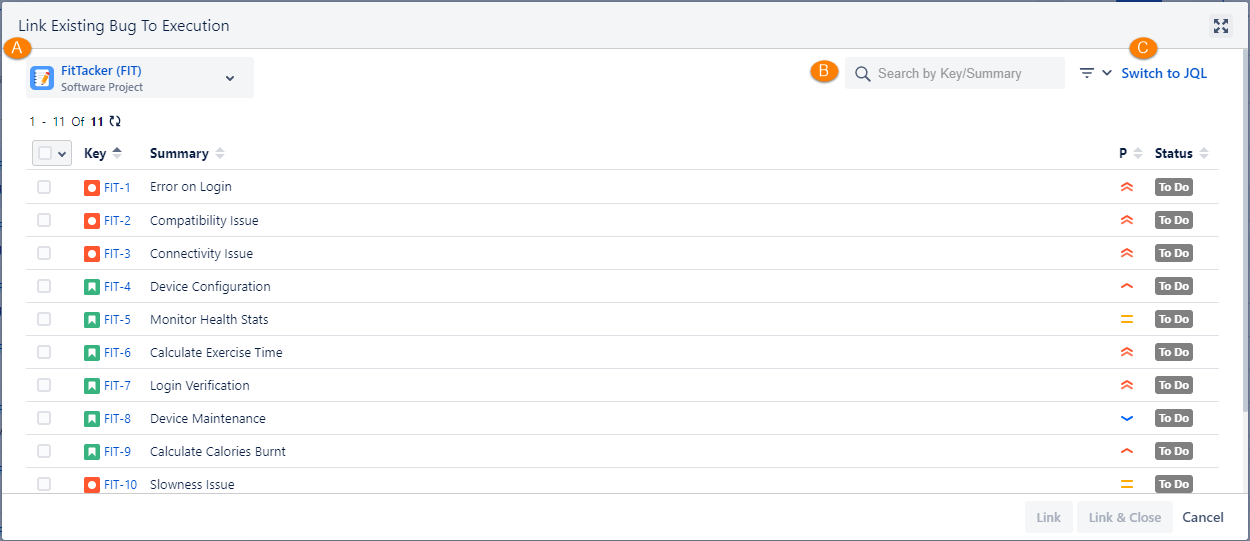Check the box for FIT-2 Compatibility Issue
The width and height of the screenshot is (1250, 541).
click(x=44, y=220)
